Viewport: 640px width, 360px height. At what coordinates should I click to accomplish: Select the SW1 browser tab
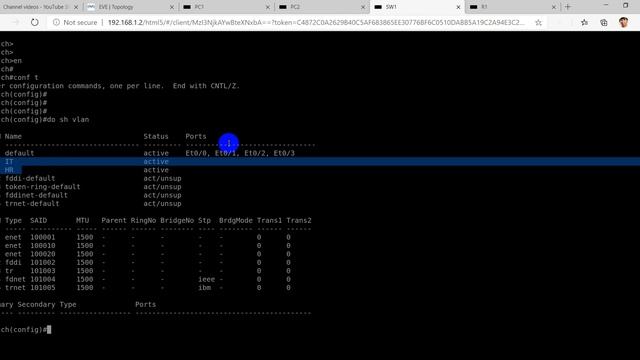tap(417, 7)
